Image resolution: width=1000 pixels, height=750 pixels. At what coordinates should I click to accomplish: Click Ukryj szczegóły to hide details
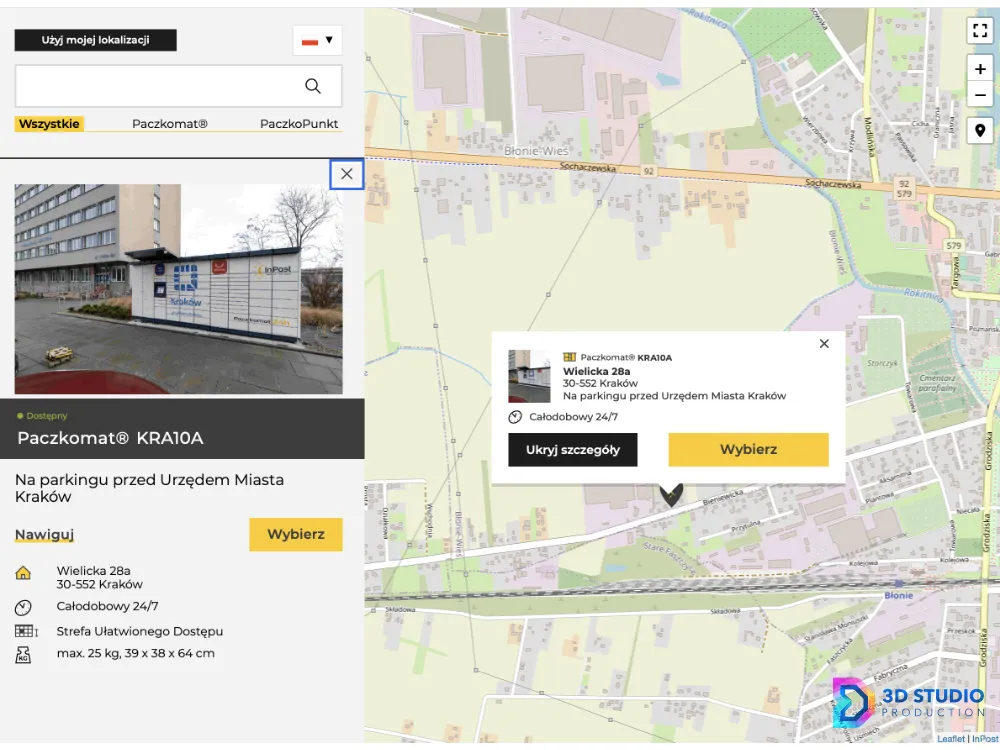(x=573, y=450)
